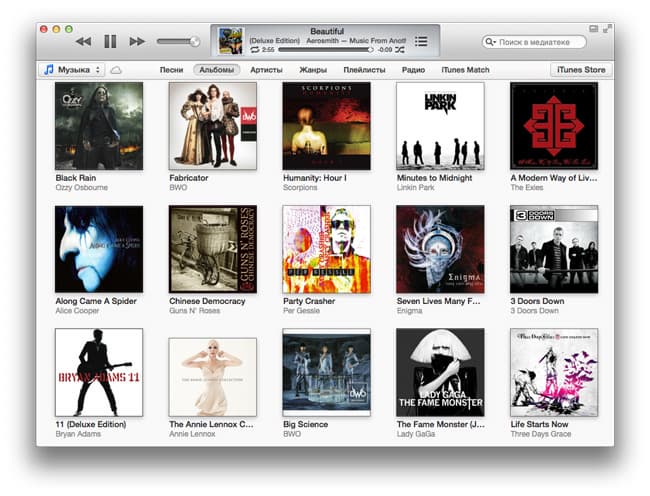Screen dimensions: 650x496
Task: Click the Party Crasher title text
Action: 309,301
